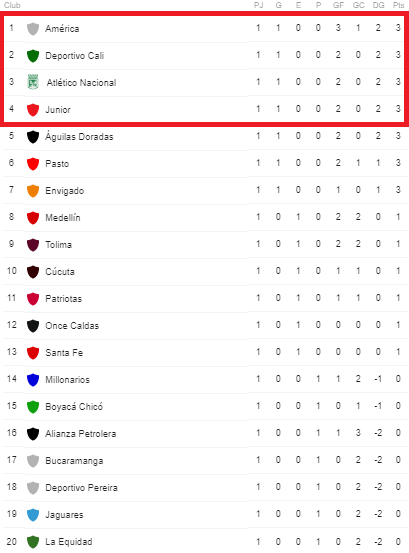Open the Deportivo Pereira team name

81,488
